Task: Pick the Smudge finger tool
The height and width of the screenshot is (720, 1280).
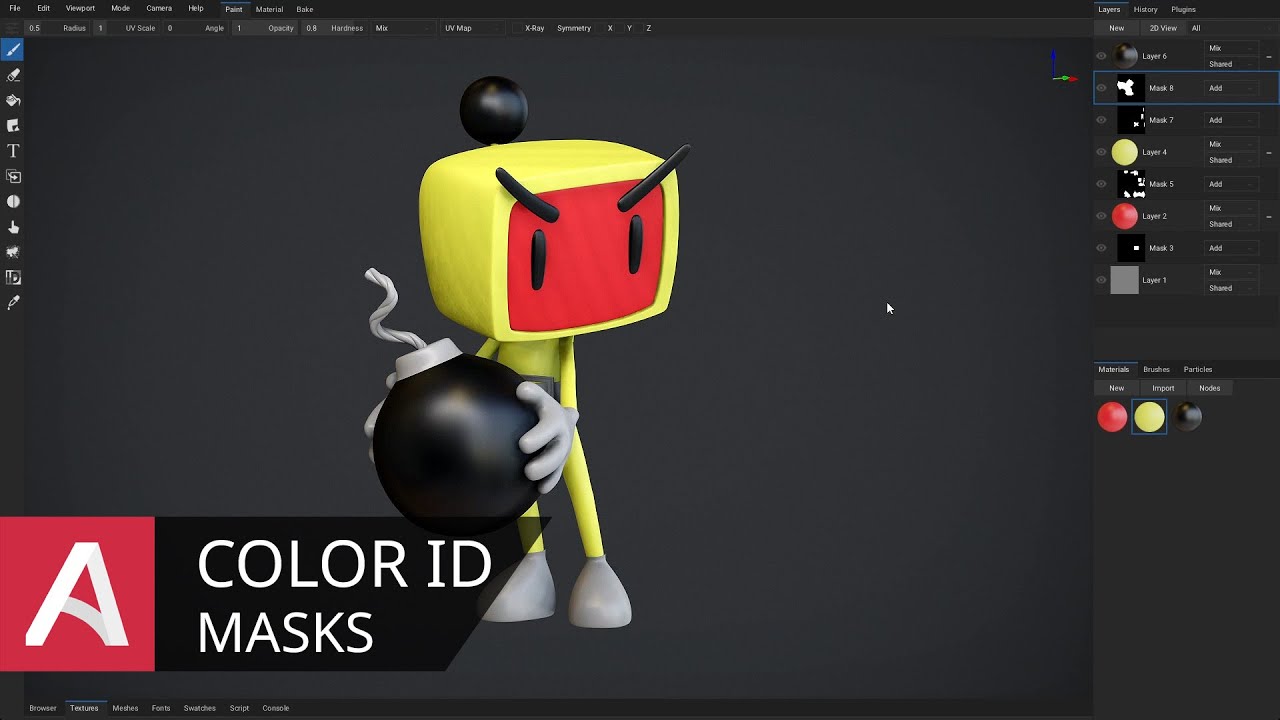Action: tap(13, 227)
